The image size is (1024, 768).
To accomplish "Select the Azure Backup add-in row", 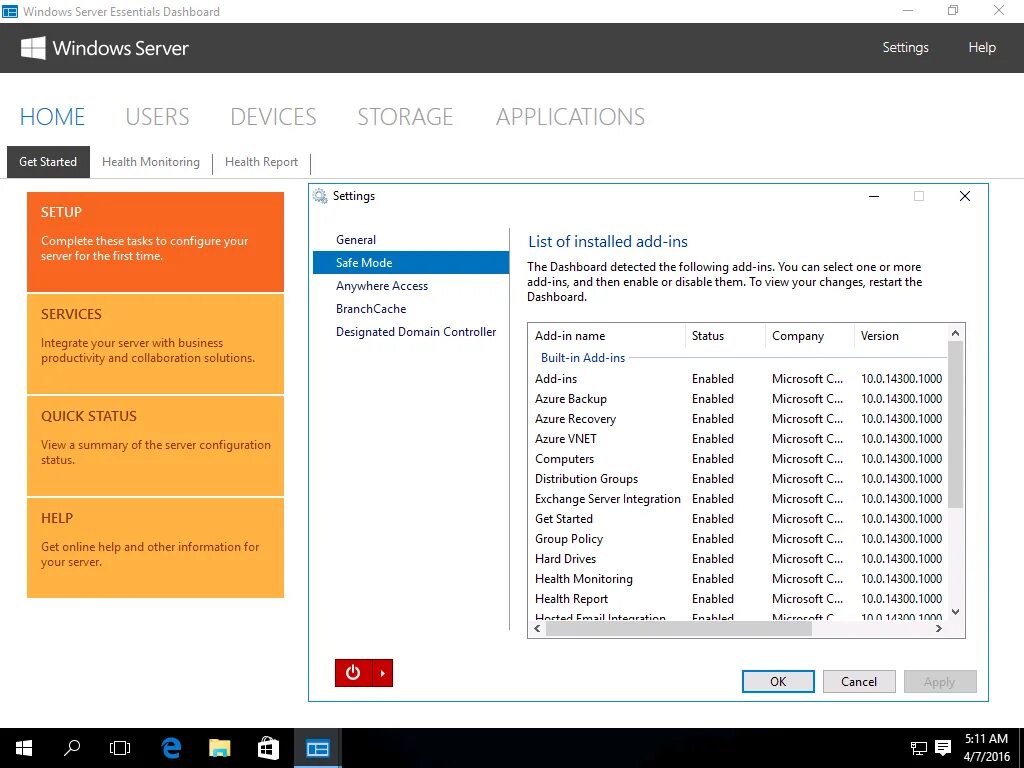I will click(738, 398).
